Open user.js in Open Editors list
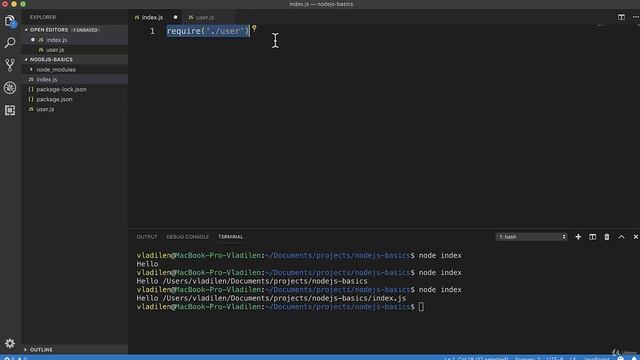640x360 pixels. [55, 50]
